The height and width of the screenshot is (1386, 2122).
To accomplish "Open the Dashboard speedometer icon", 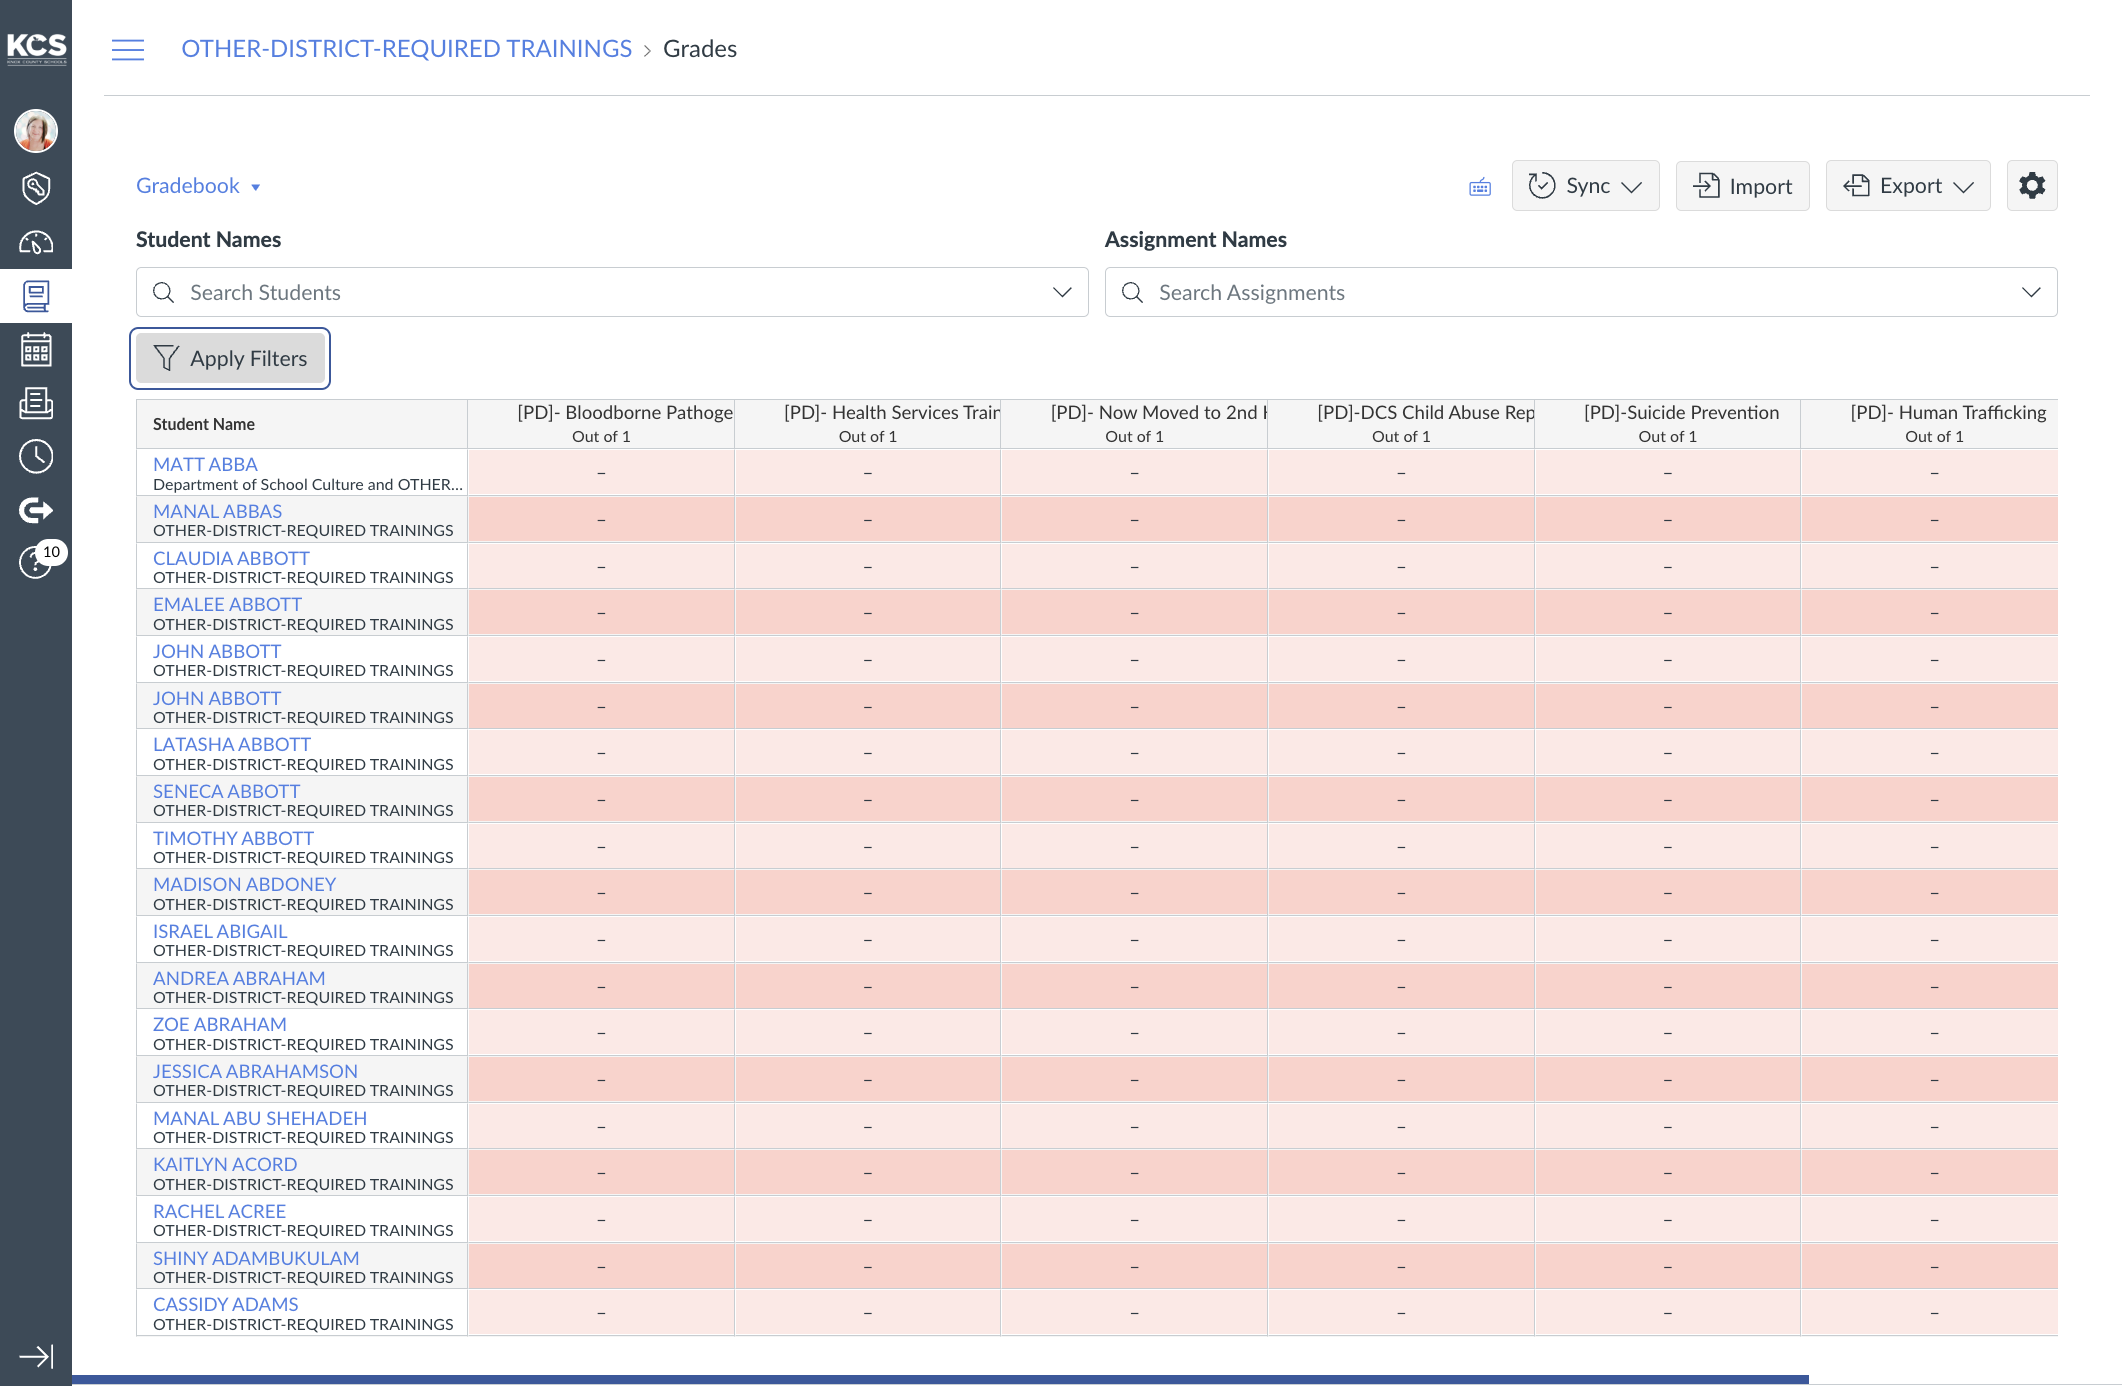I will 36,242.
